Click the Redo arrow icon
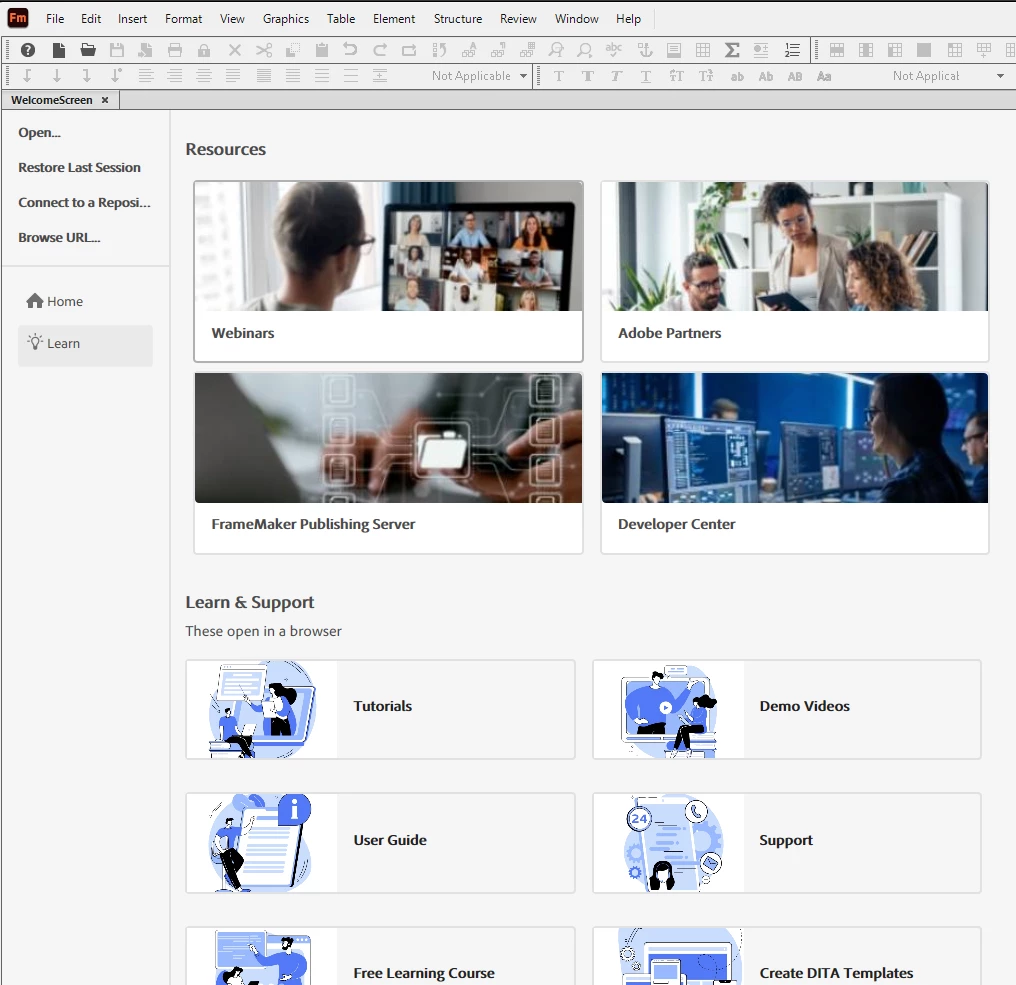Image resolution: width=1016 pixels, height=985 pixels. pos(380,50)
